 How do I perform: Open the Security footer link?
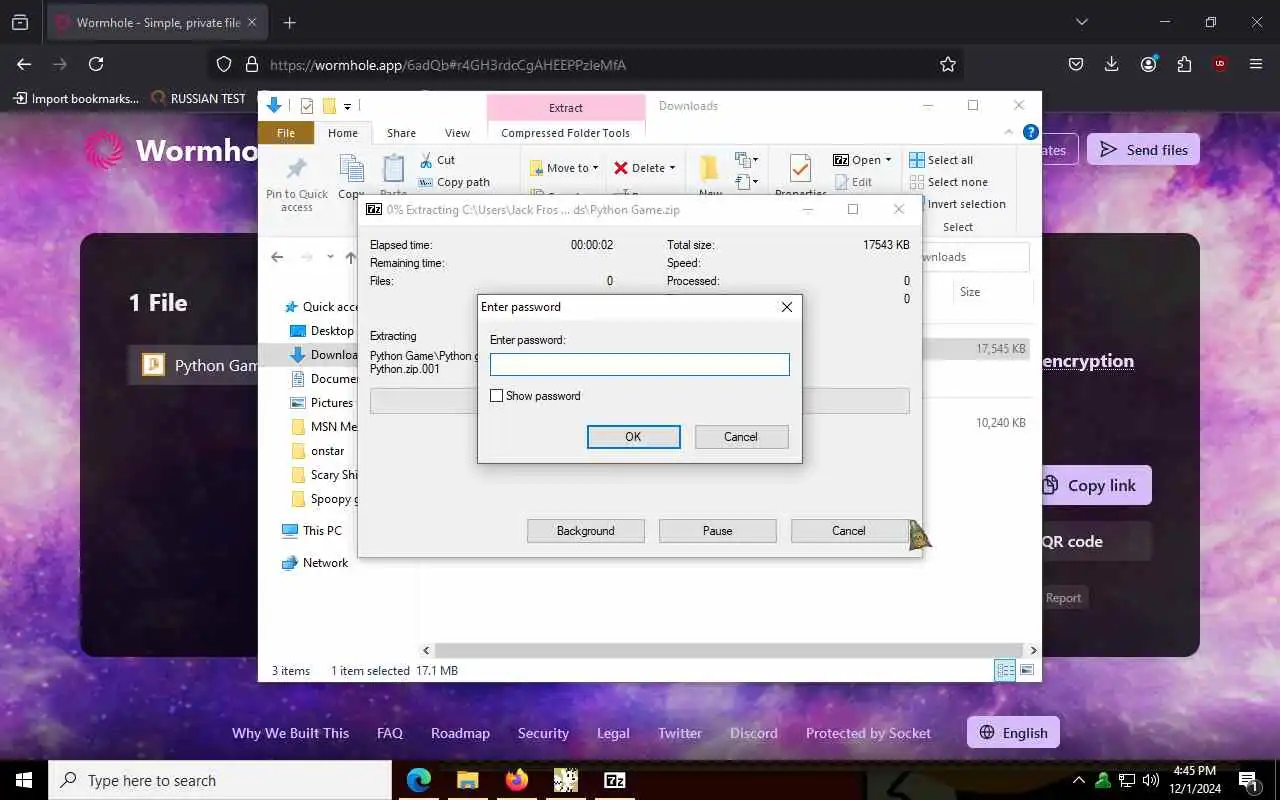543,733
